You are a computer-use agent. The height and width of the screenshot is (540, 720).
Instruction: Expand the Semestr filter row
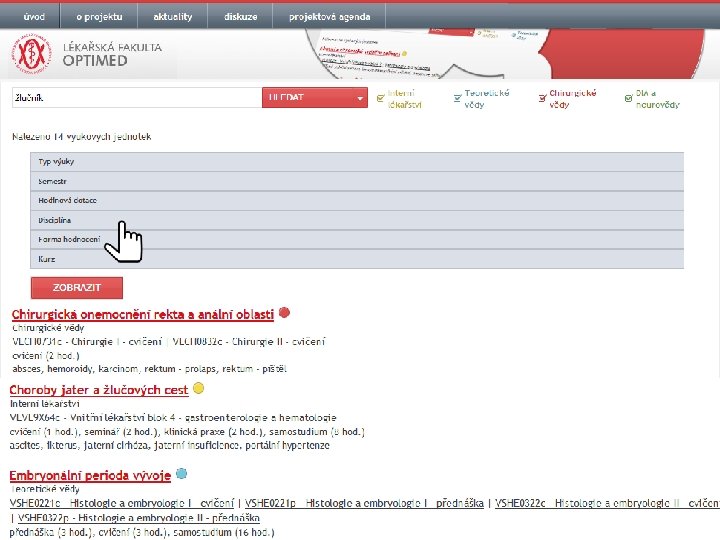[x=357, y=181]
